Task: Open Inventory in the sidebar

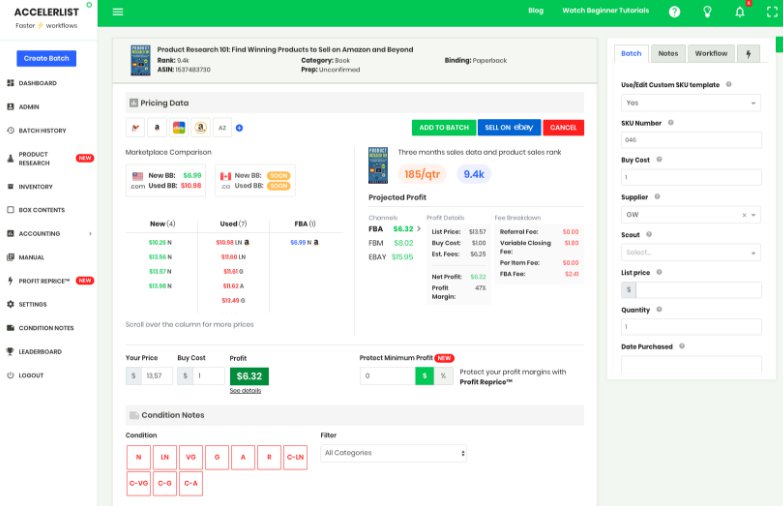Action: pyautogui.click(x=35, y=186)
